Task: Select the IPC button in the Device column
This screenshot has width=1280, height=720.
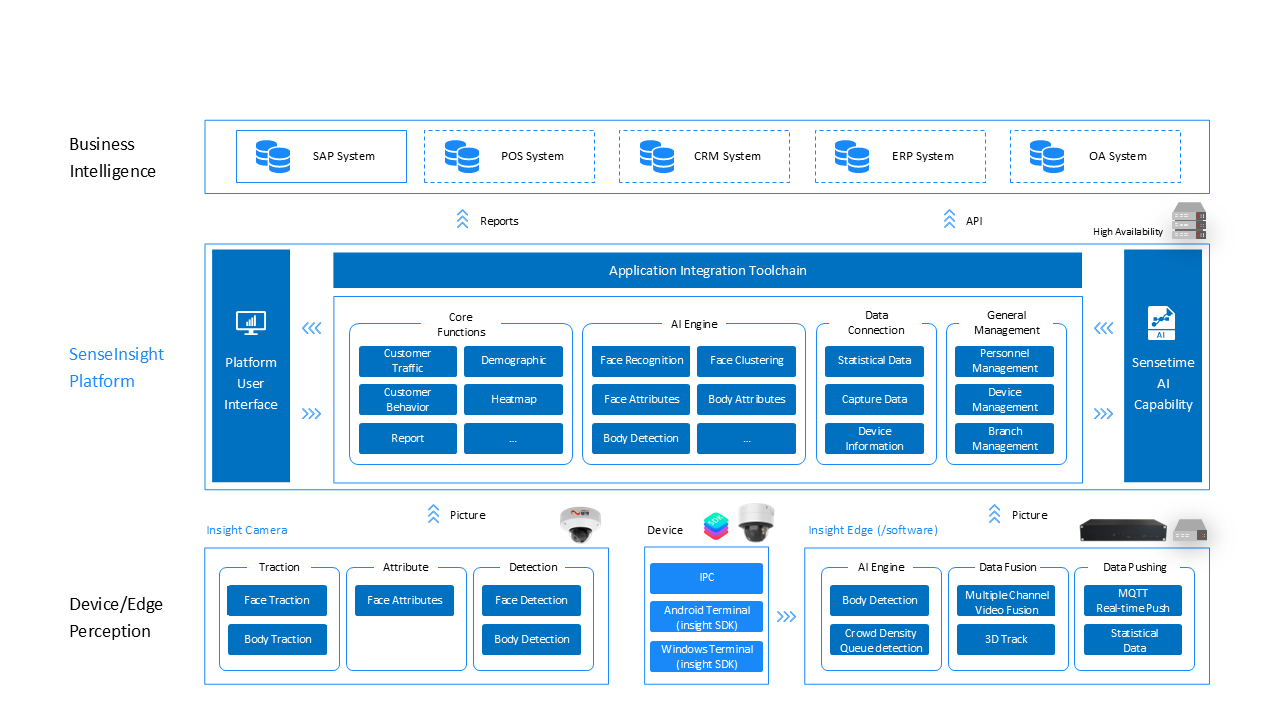Action: pyautogui.click(x=706, y=578)
